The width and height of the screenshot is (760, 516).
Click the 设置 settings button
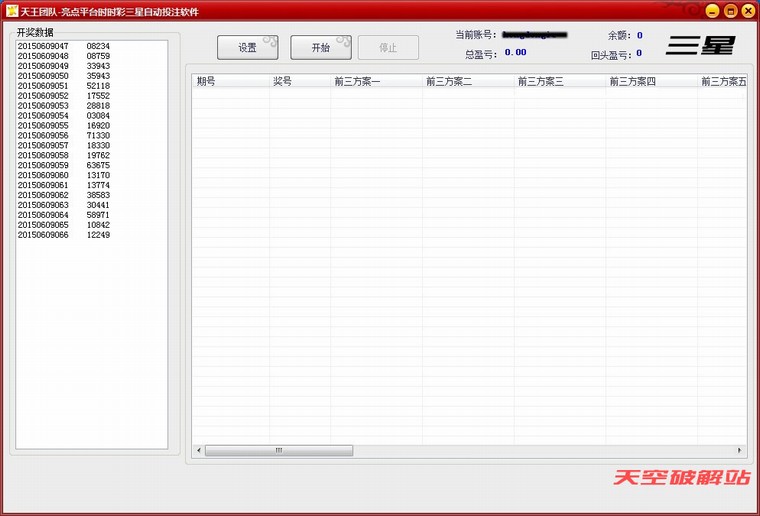pos(247,48)
